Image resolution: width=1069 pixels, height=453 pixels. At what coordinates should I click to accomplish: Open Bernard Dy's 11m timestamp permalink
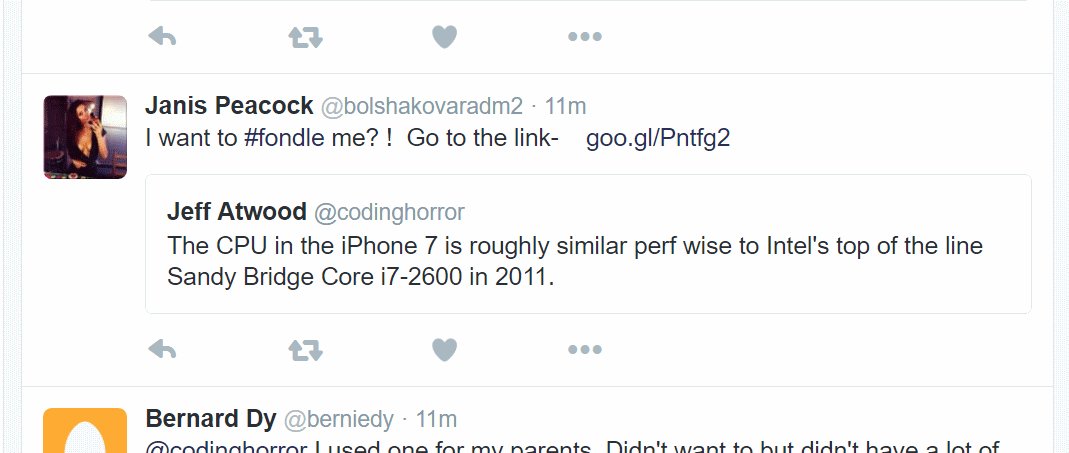[436, 419]
